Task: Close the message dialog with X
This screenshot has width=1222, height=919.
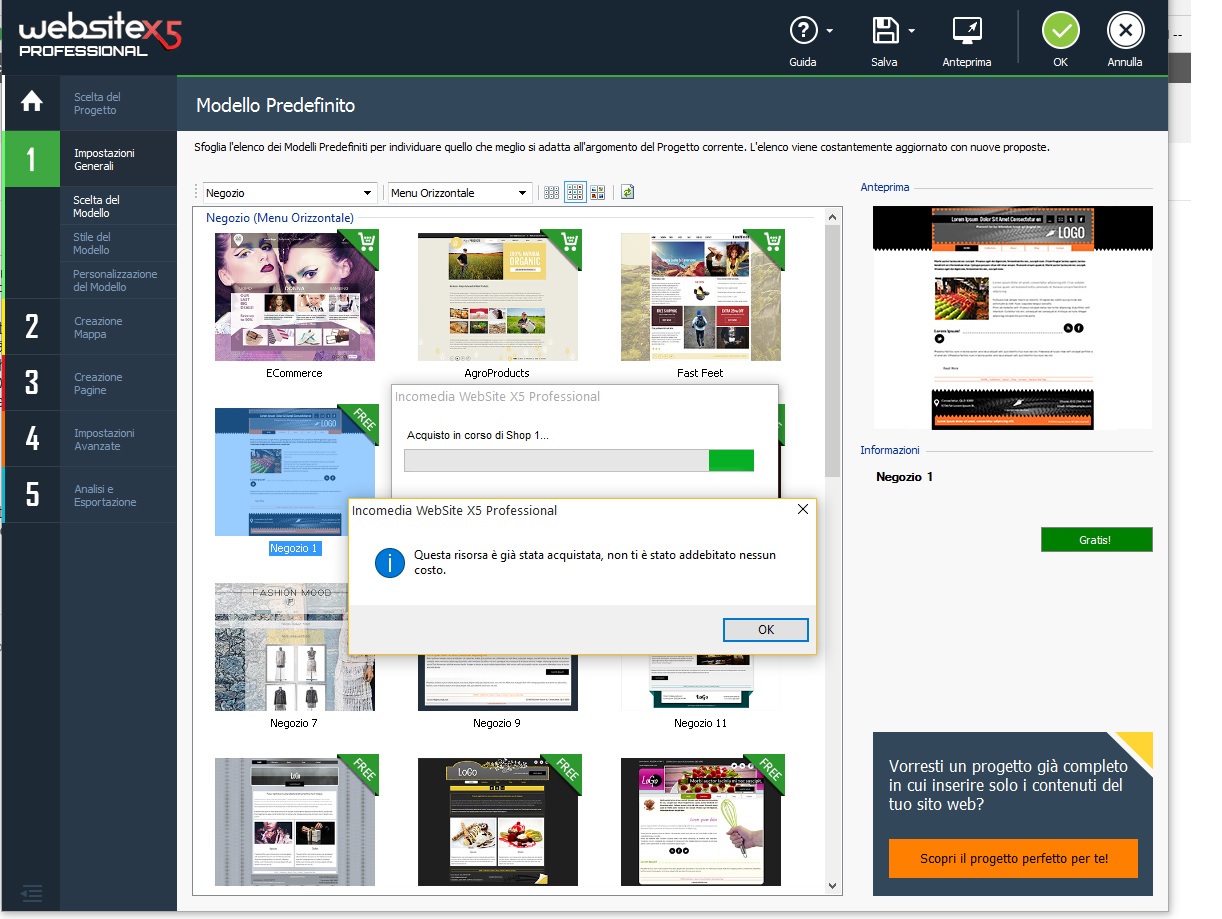Action: pos(802,510)
